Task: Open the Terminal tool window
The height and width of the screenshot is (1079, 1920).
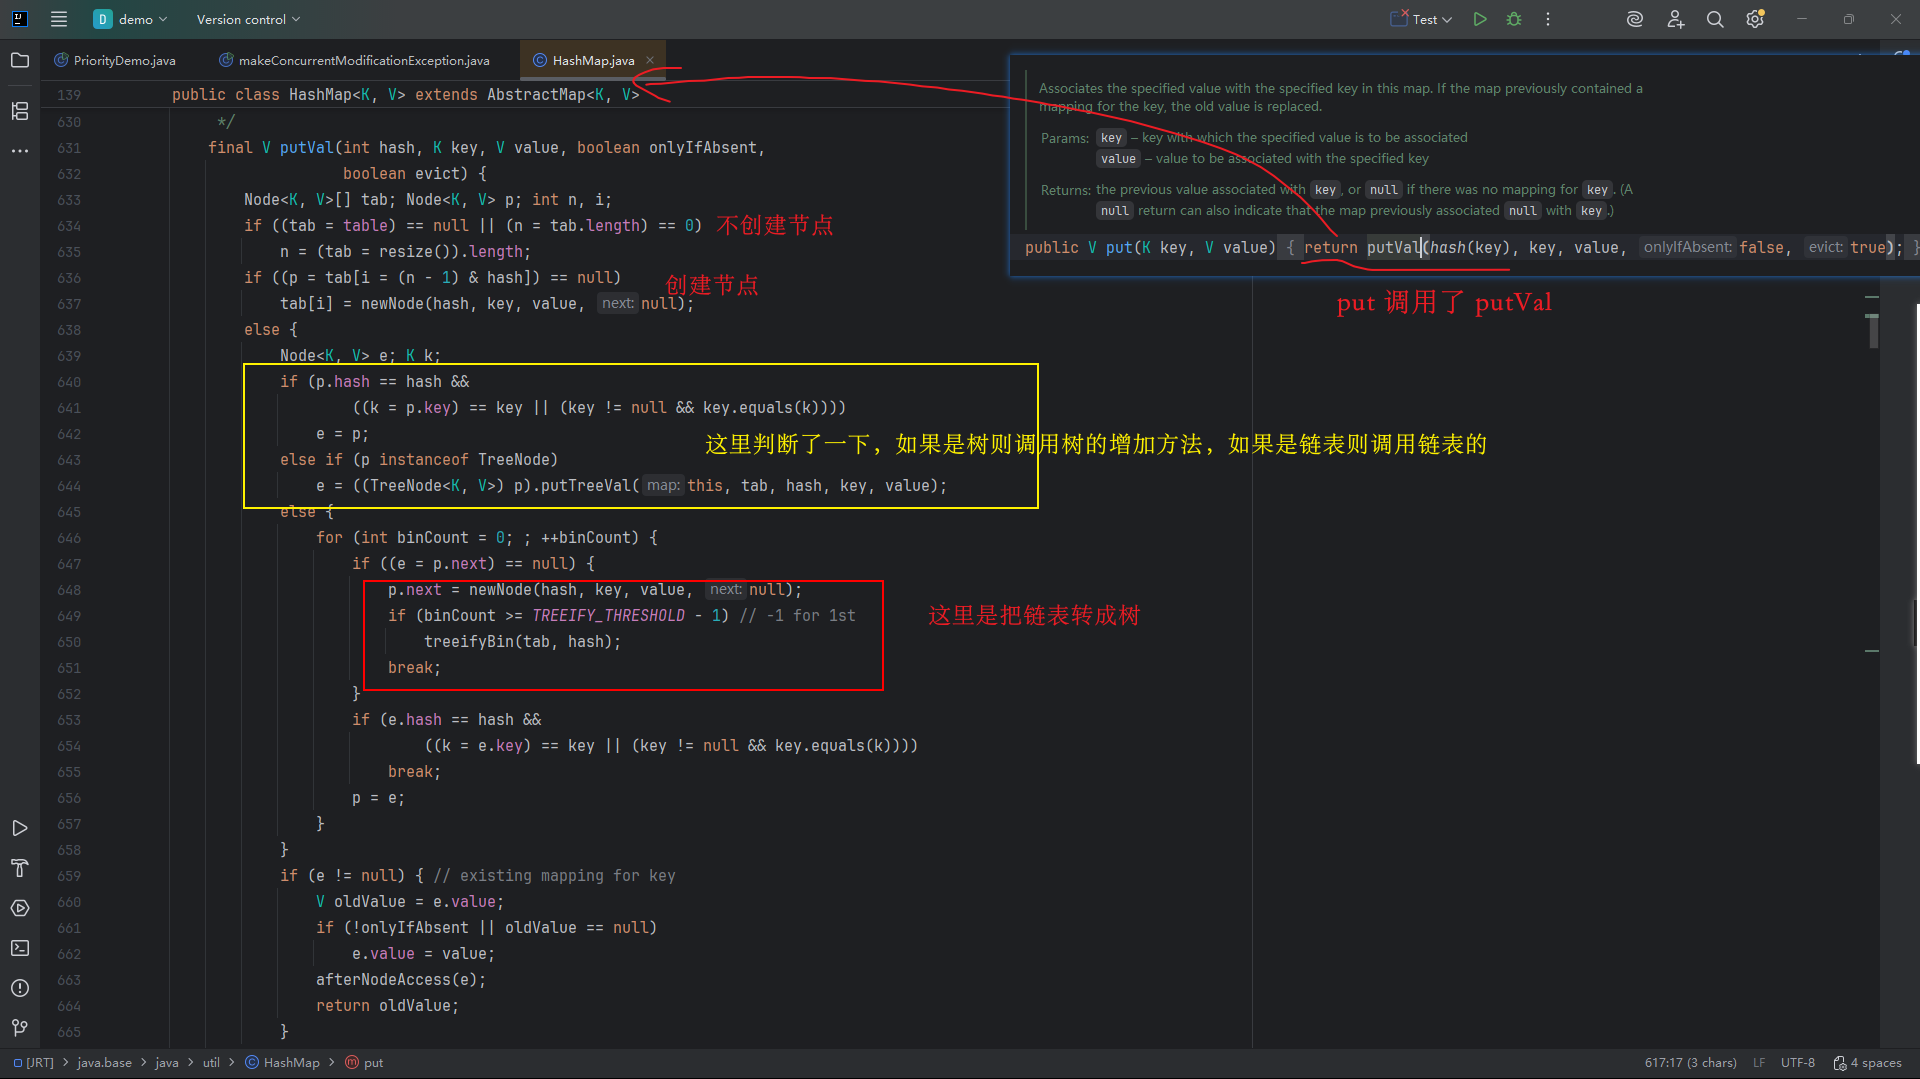Action: click(20, 948)
